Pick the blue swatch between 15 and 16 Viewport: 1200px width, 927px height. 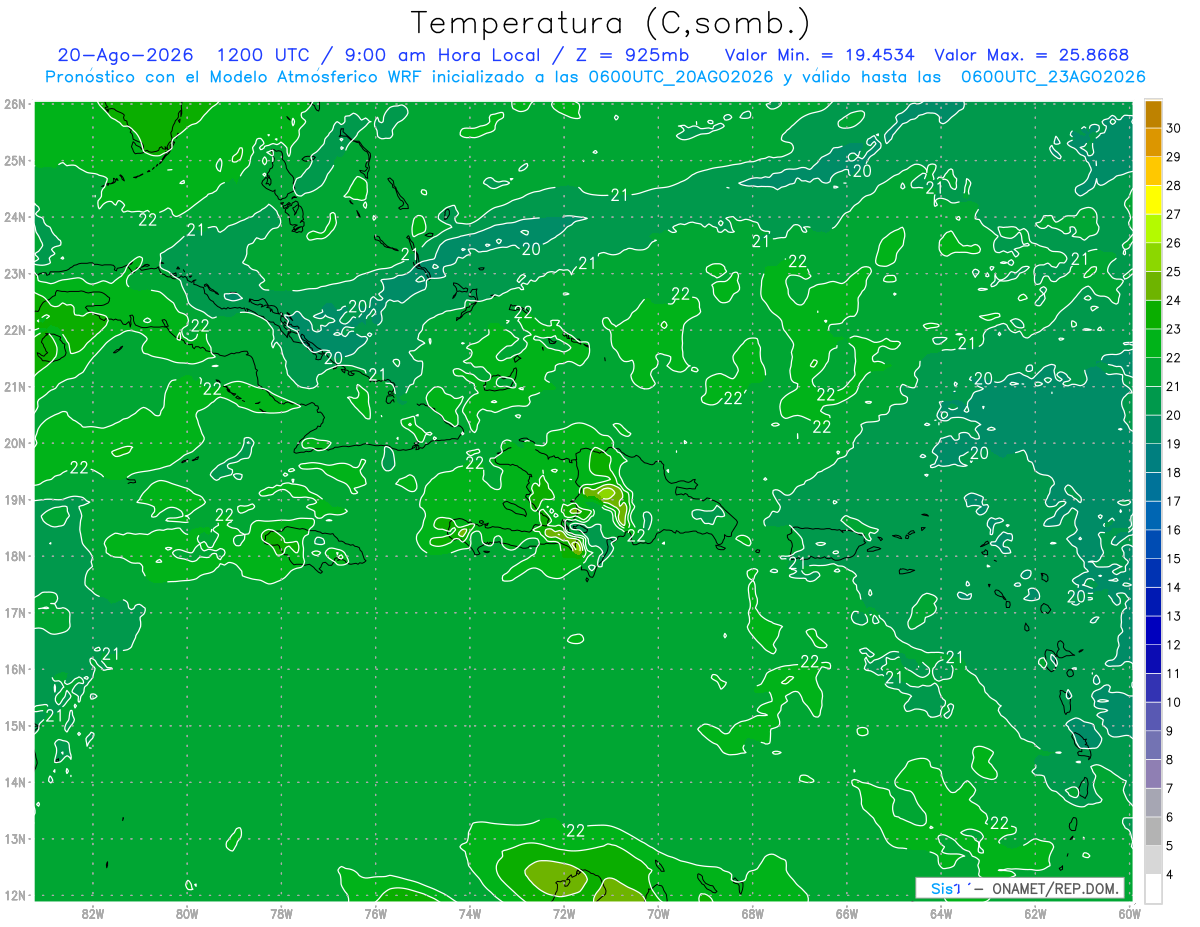tap(1153, 544)
